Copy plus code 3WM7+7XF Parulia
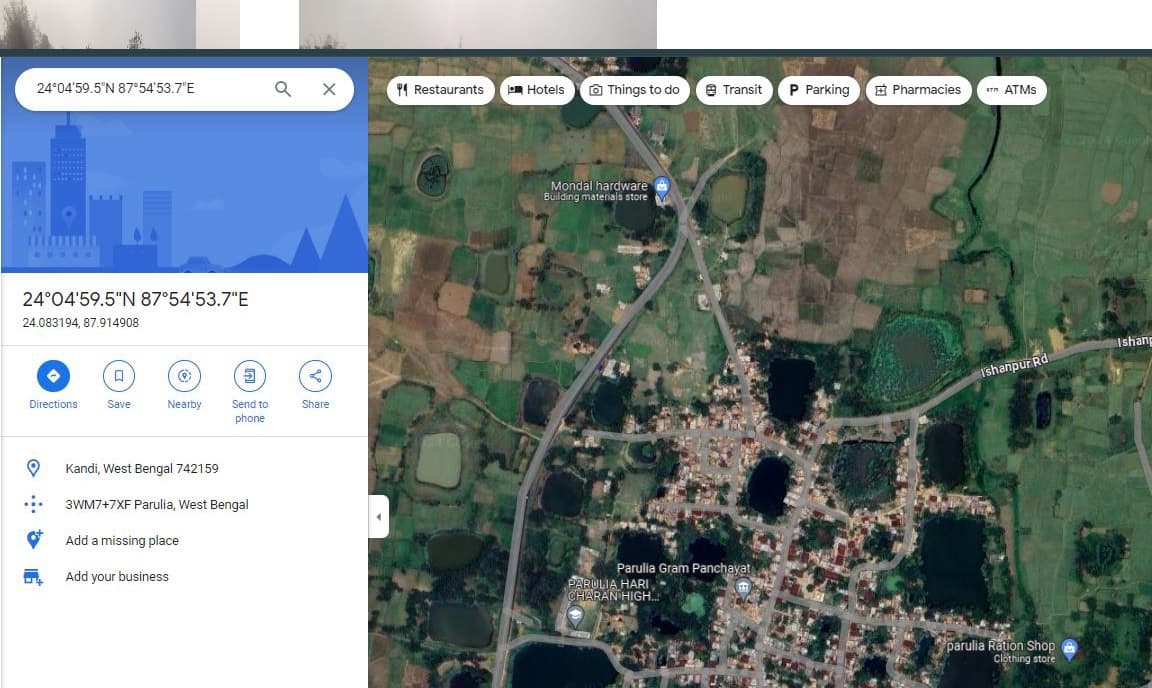Image resolution: width=1152 pixels, height=688 pixels. pyautogui.click(x=156, y=504)
